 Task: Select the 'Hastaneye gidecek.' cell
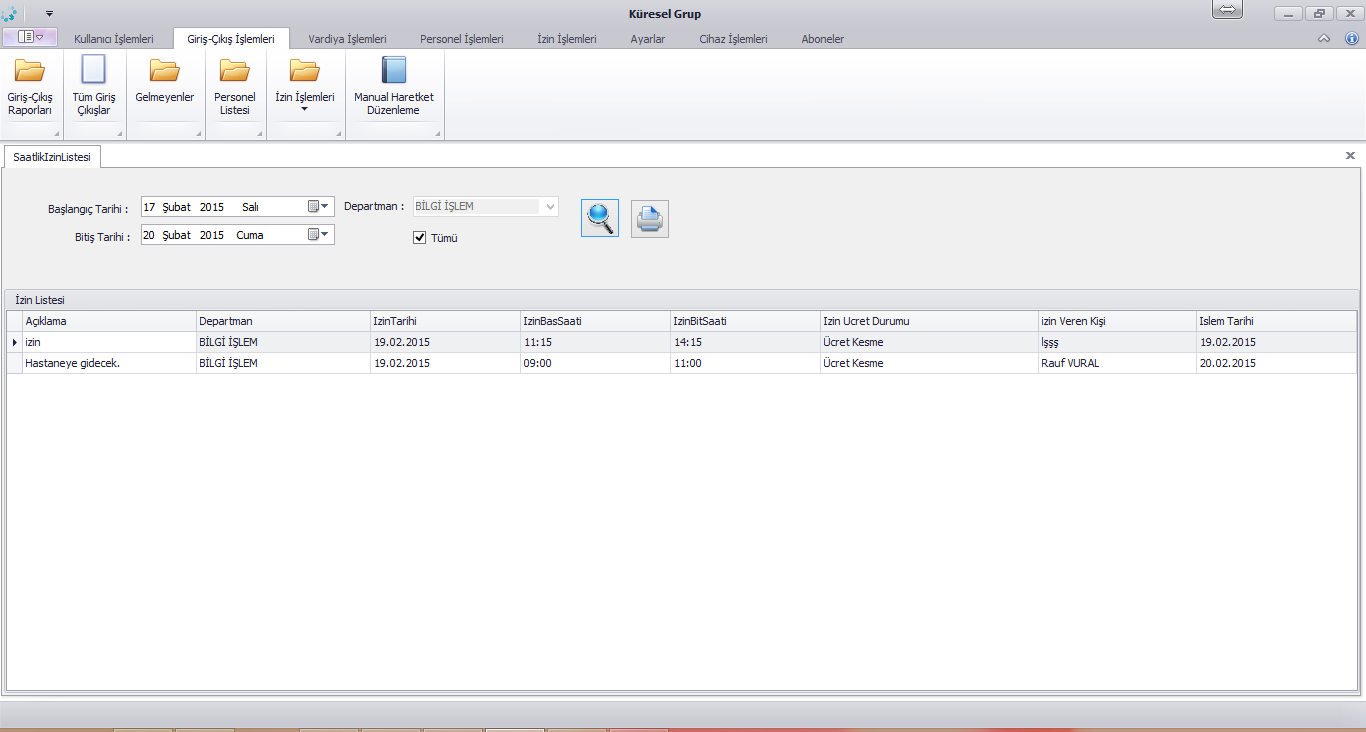click(x=109, y=363)
